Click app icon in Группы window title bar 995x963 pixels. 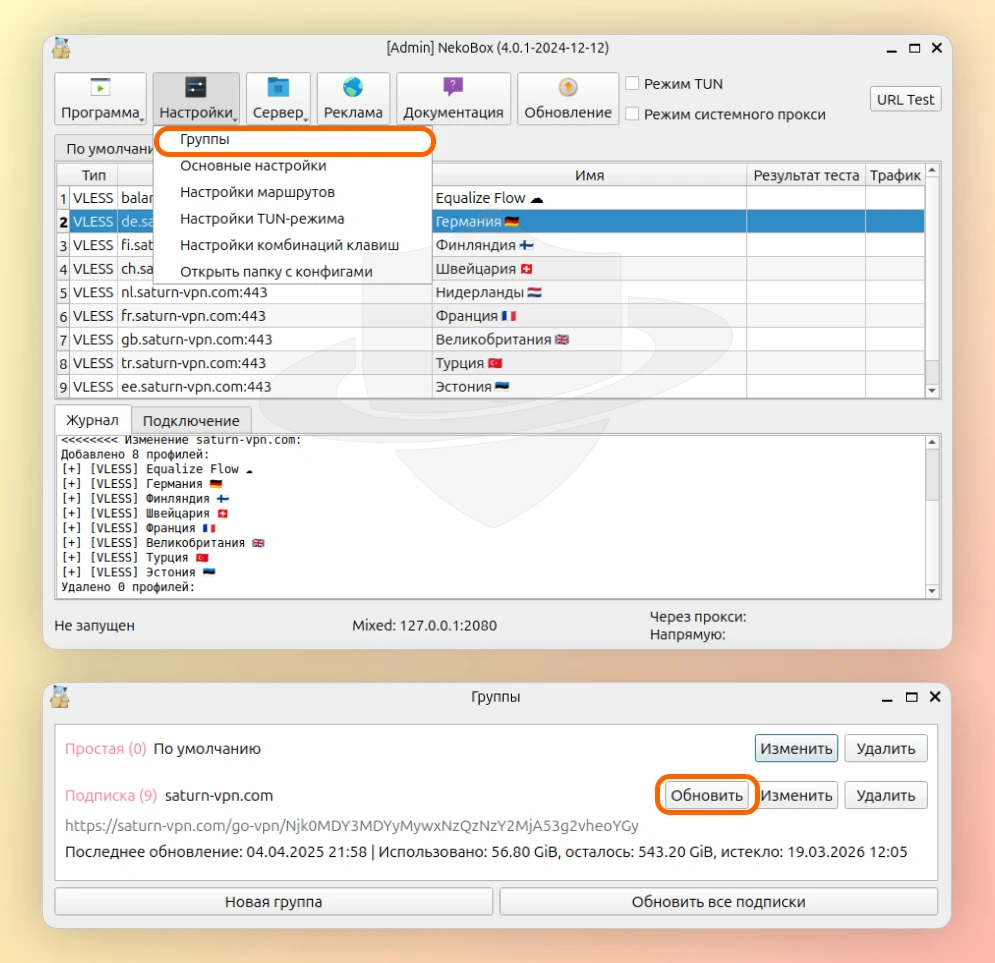62,697
